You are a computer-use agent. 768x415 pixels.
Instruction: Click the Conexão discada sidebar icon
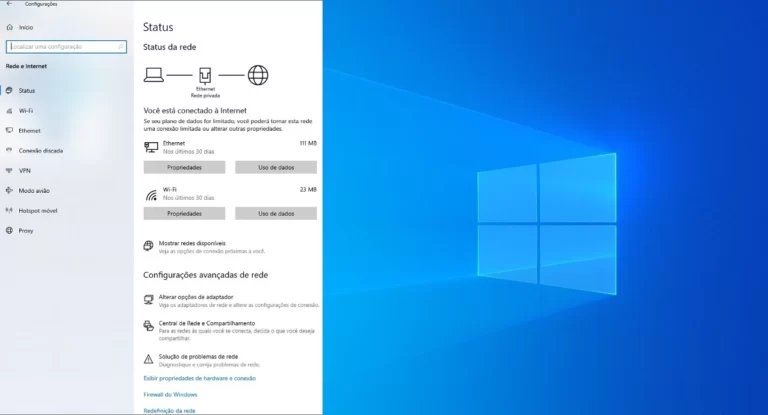[9, 150]
